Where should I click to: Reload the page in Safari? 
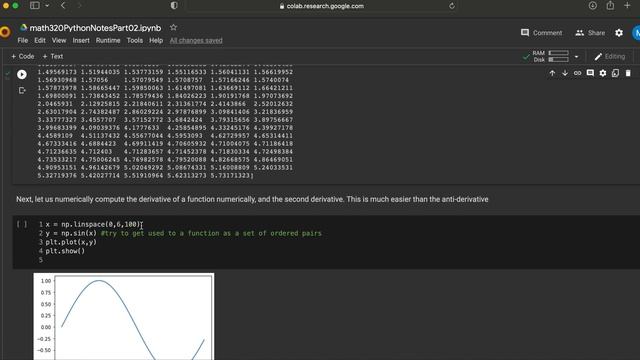point(451,6)
